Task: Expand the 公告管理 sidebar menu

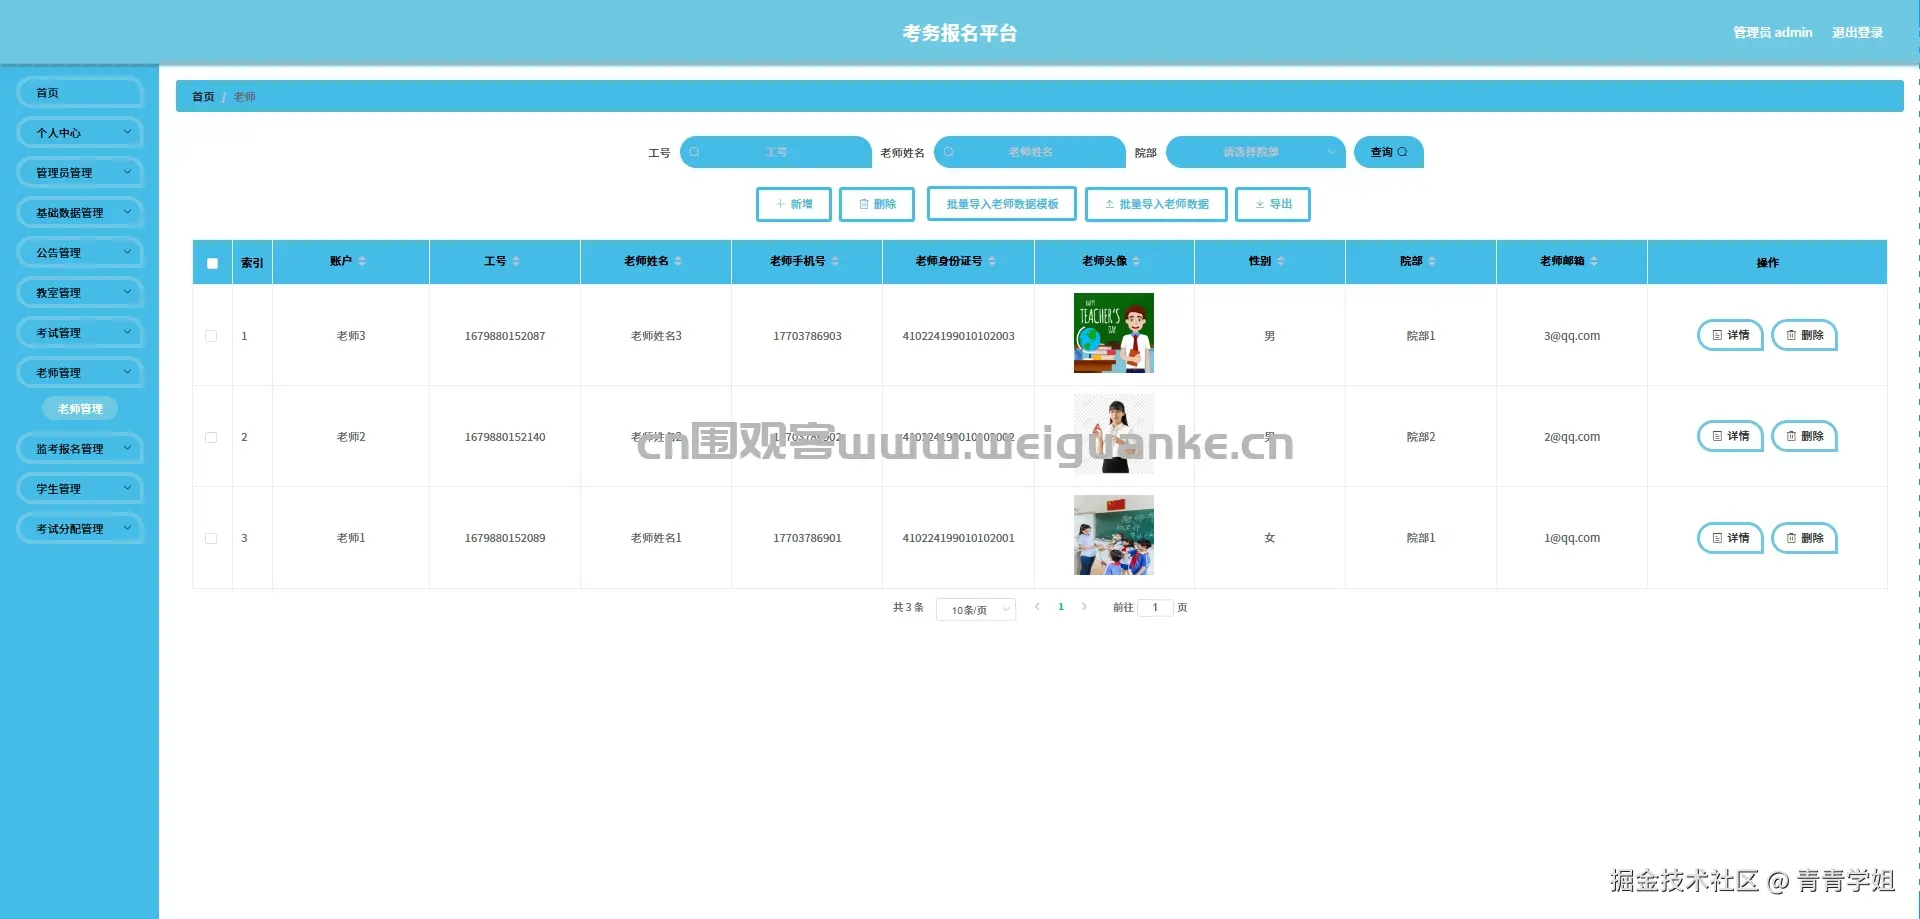Action: point(80,253)
